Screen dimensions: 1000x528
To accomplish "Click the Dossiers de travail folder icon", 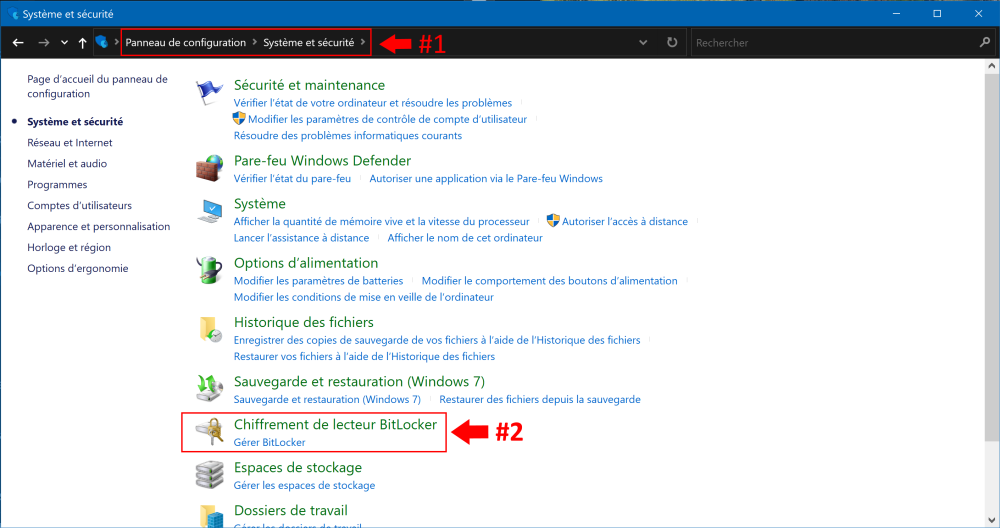I will click(211, 516).
